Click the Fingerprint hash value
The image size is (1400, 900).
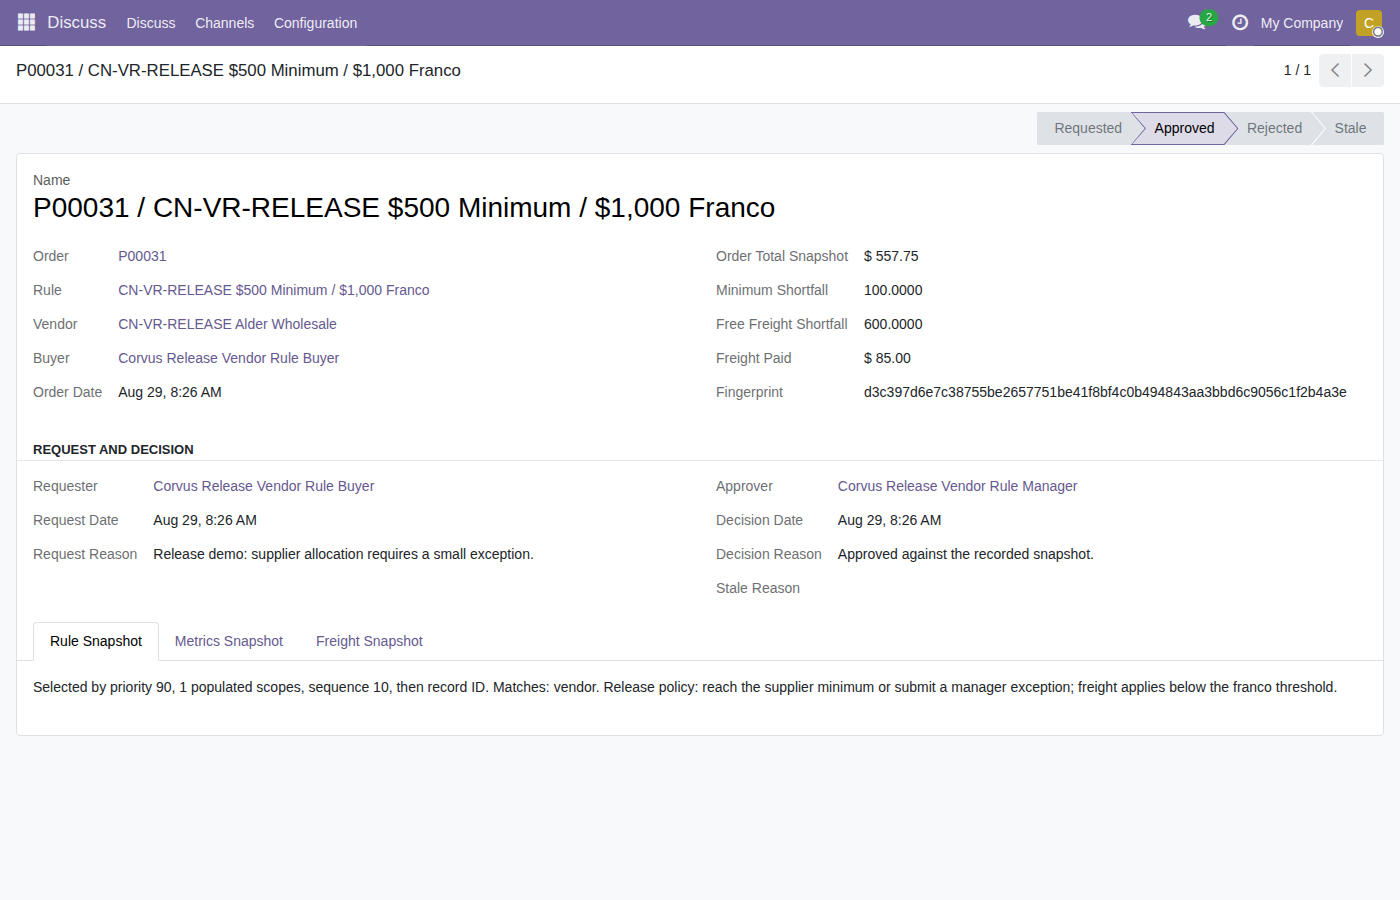pos(1105,392)
